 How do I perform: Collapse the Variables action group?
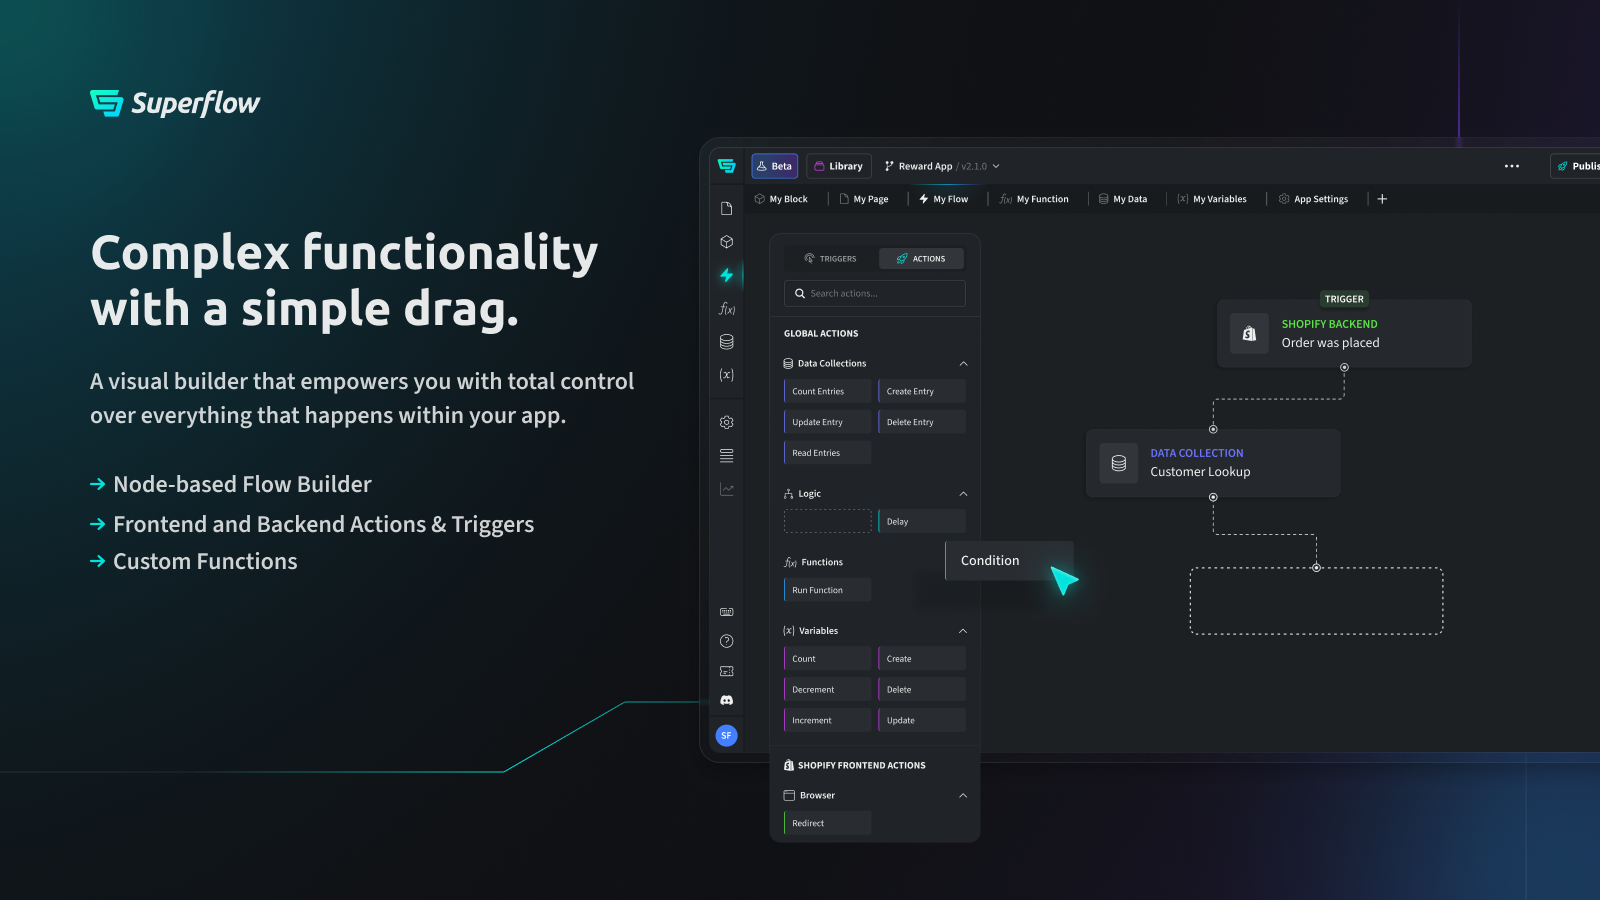(962, 630)
